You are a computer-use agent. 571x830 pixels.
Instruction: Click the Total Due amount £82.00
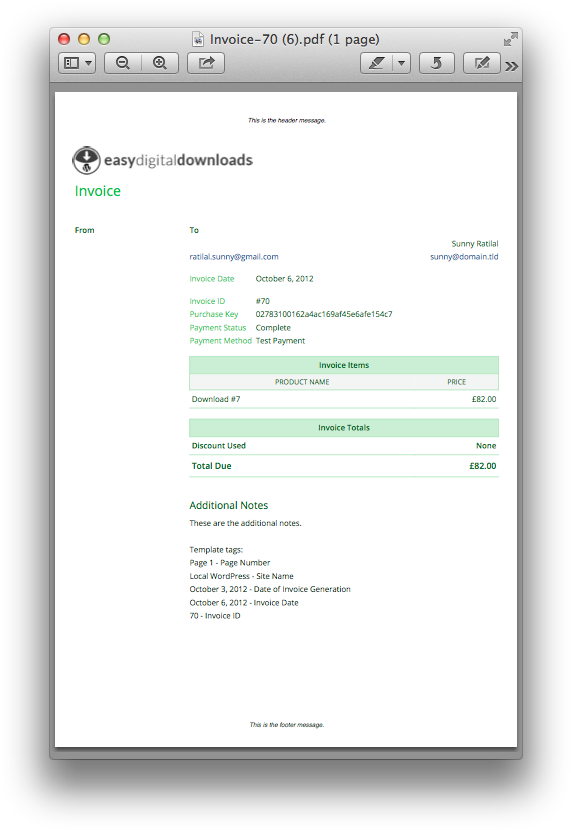pos(483,466)
